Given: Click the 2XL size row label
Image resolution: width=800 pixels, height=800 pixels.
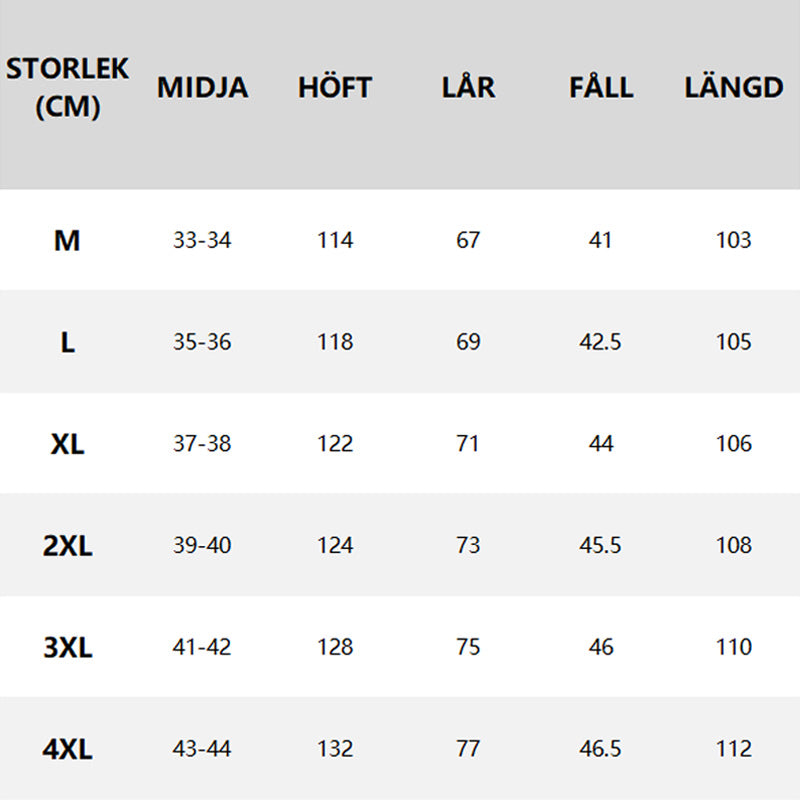Looking at the screenshot, I should (x=67, y=545).
